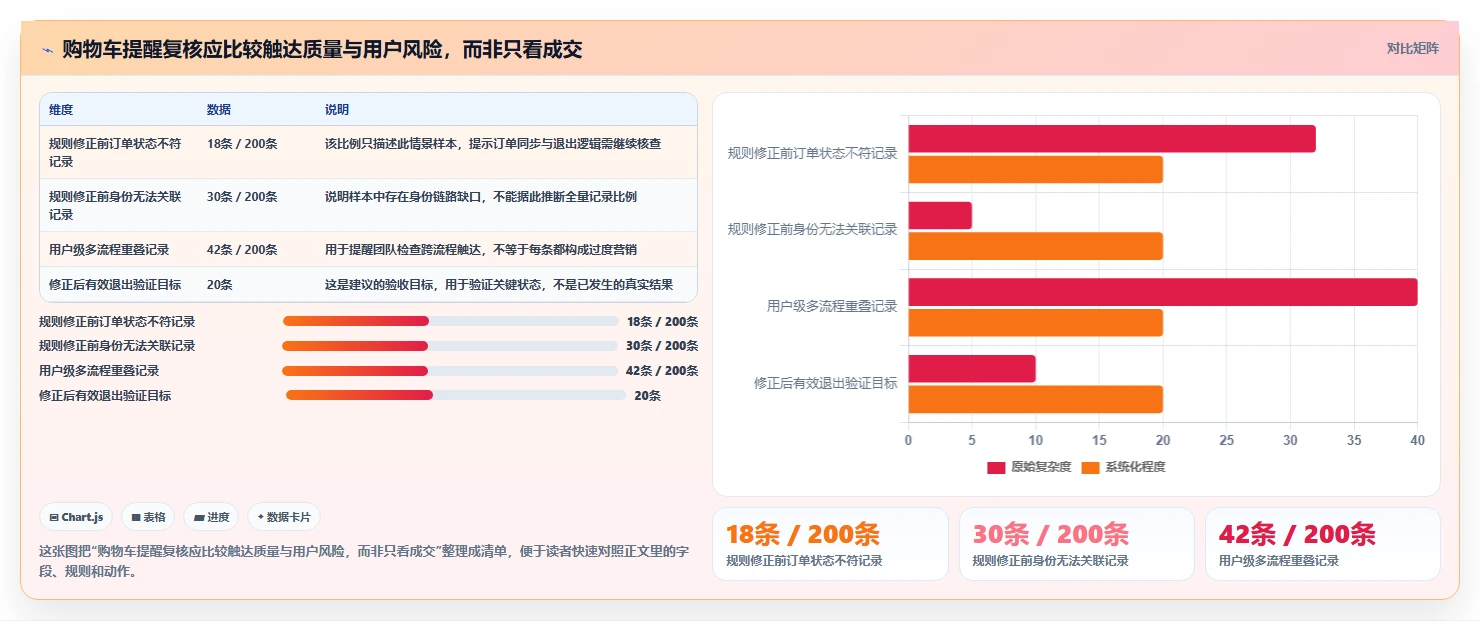Image resolution: width=1480 pixels, height=621 pixels.
Task: Click chart axis label 规则修正前订单状态不符记录
Action: coord(812,154)
